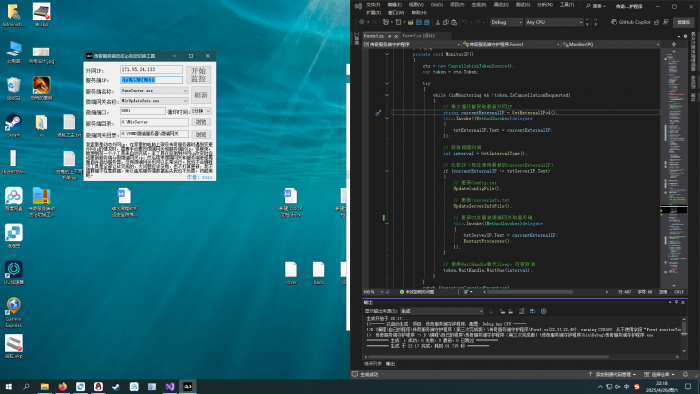Switch to the 错误列表 tab
700x394 pixels.
pos(373,364)
